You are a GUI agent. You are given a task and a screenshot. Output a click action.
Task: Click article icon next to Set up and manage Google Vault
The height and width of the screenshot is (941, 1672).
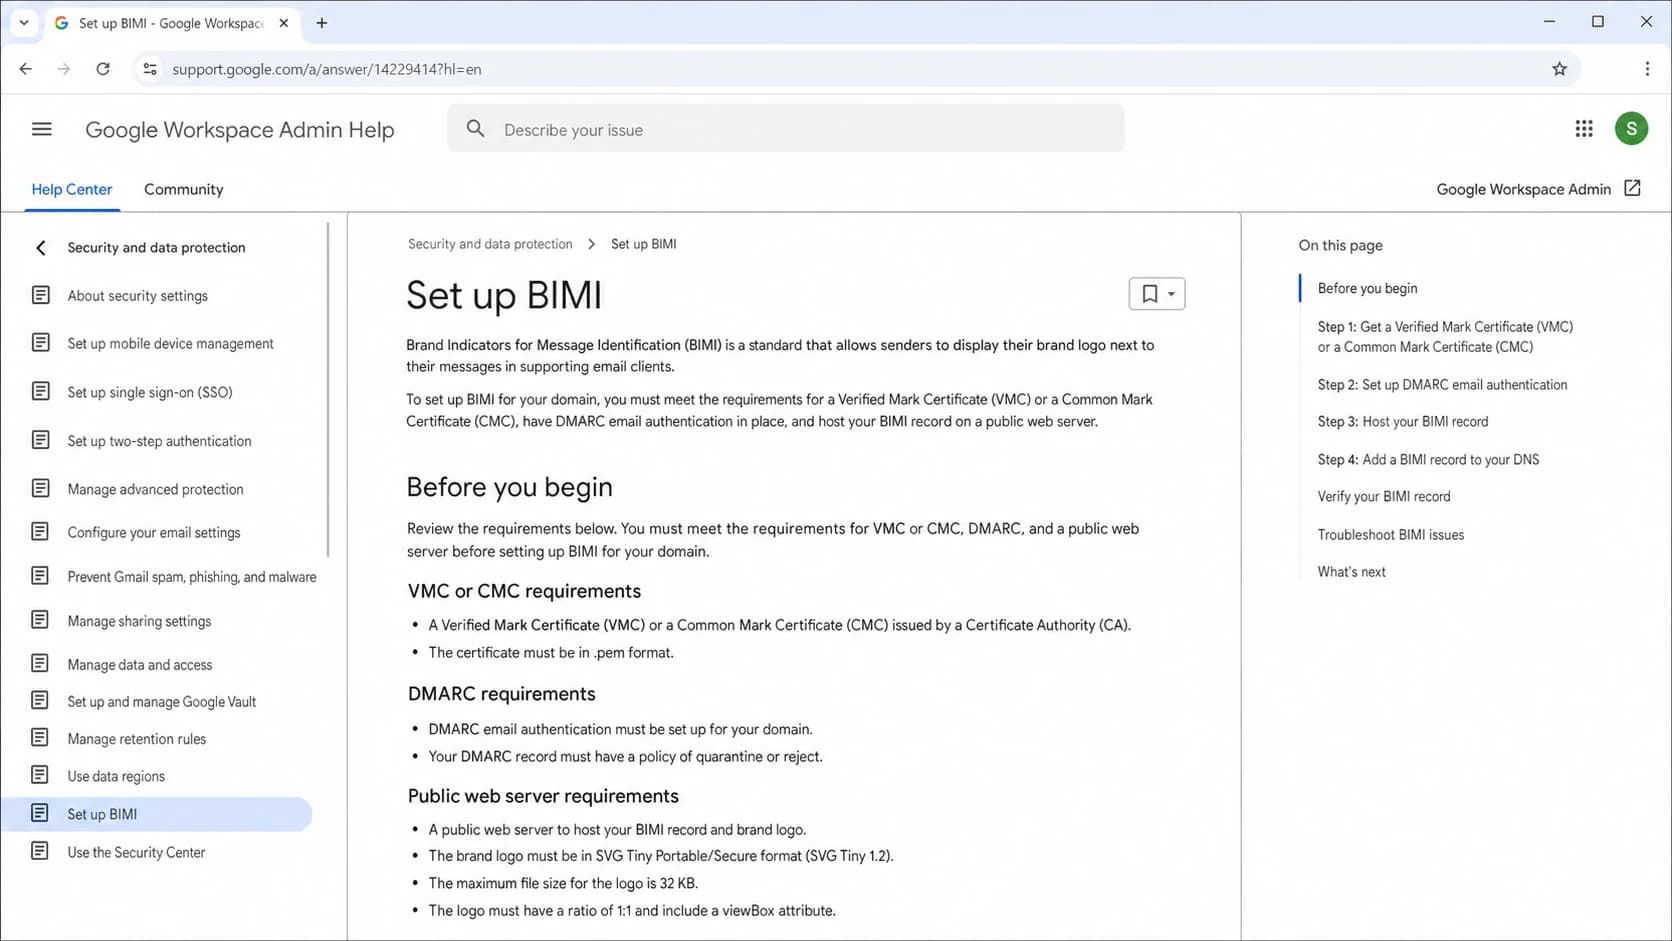pos(40,700)
